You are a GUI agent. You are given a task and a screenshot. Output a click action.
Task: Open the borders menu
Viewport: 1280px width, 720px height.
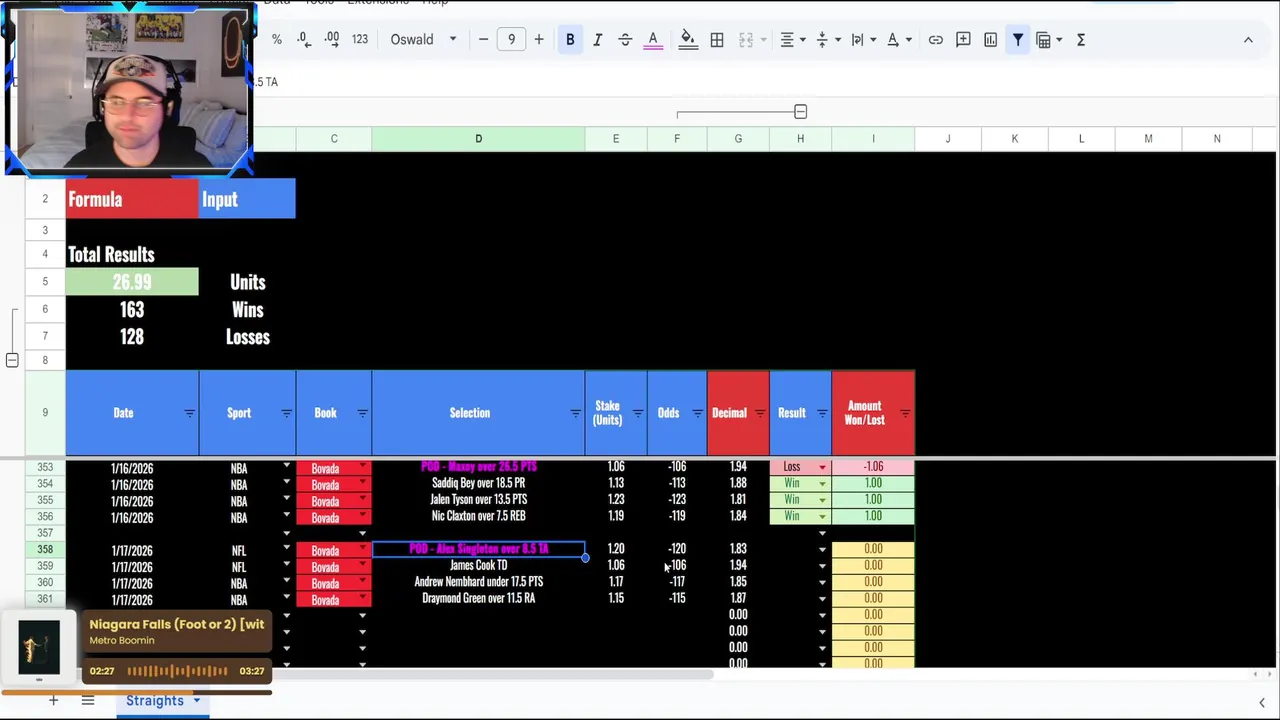[x=717, y=40]
